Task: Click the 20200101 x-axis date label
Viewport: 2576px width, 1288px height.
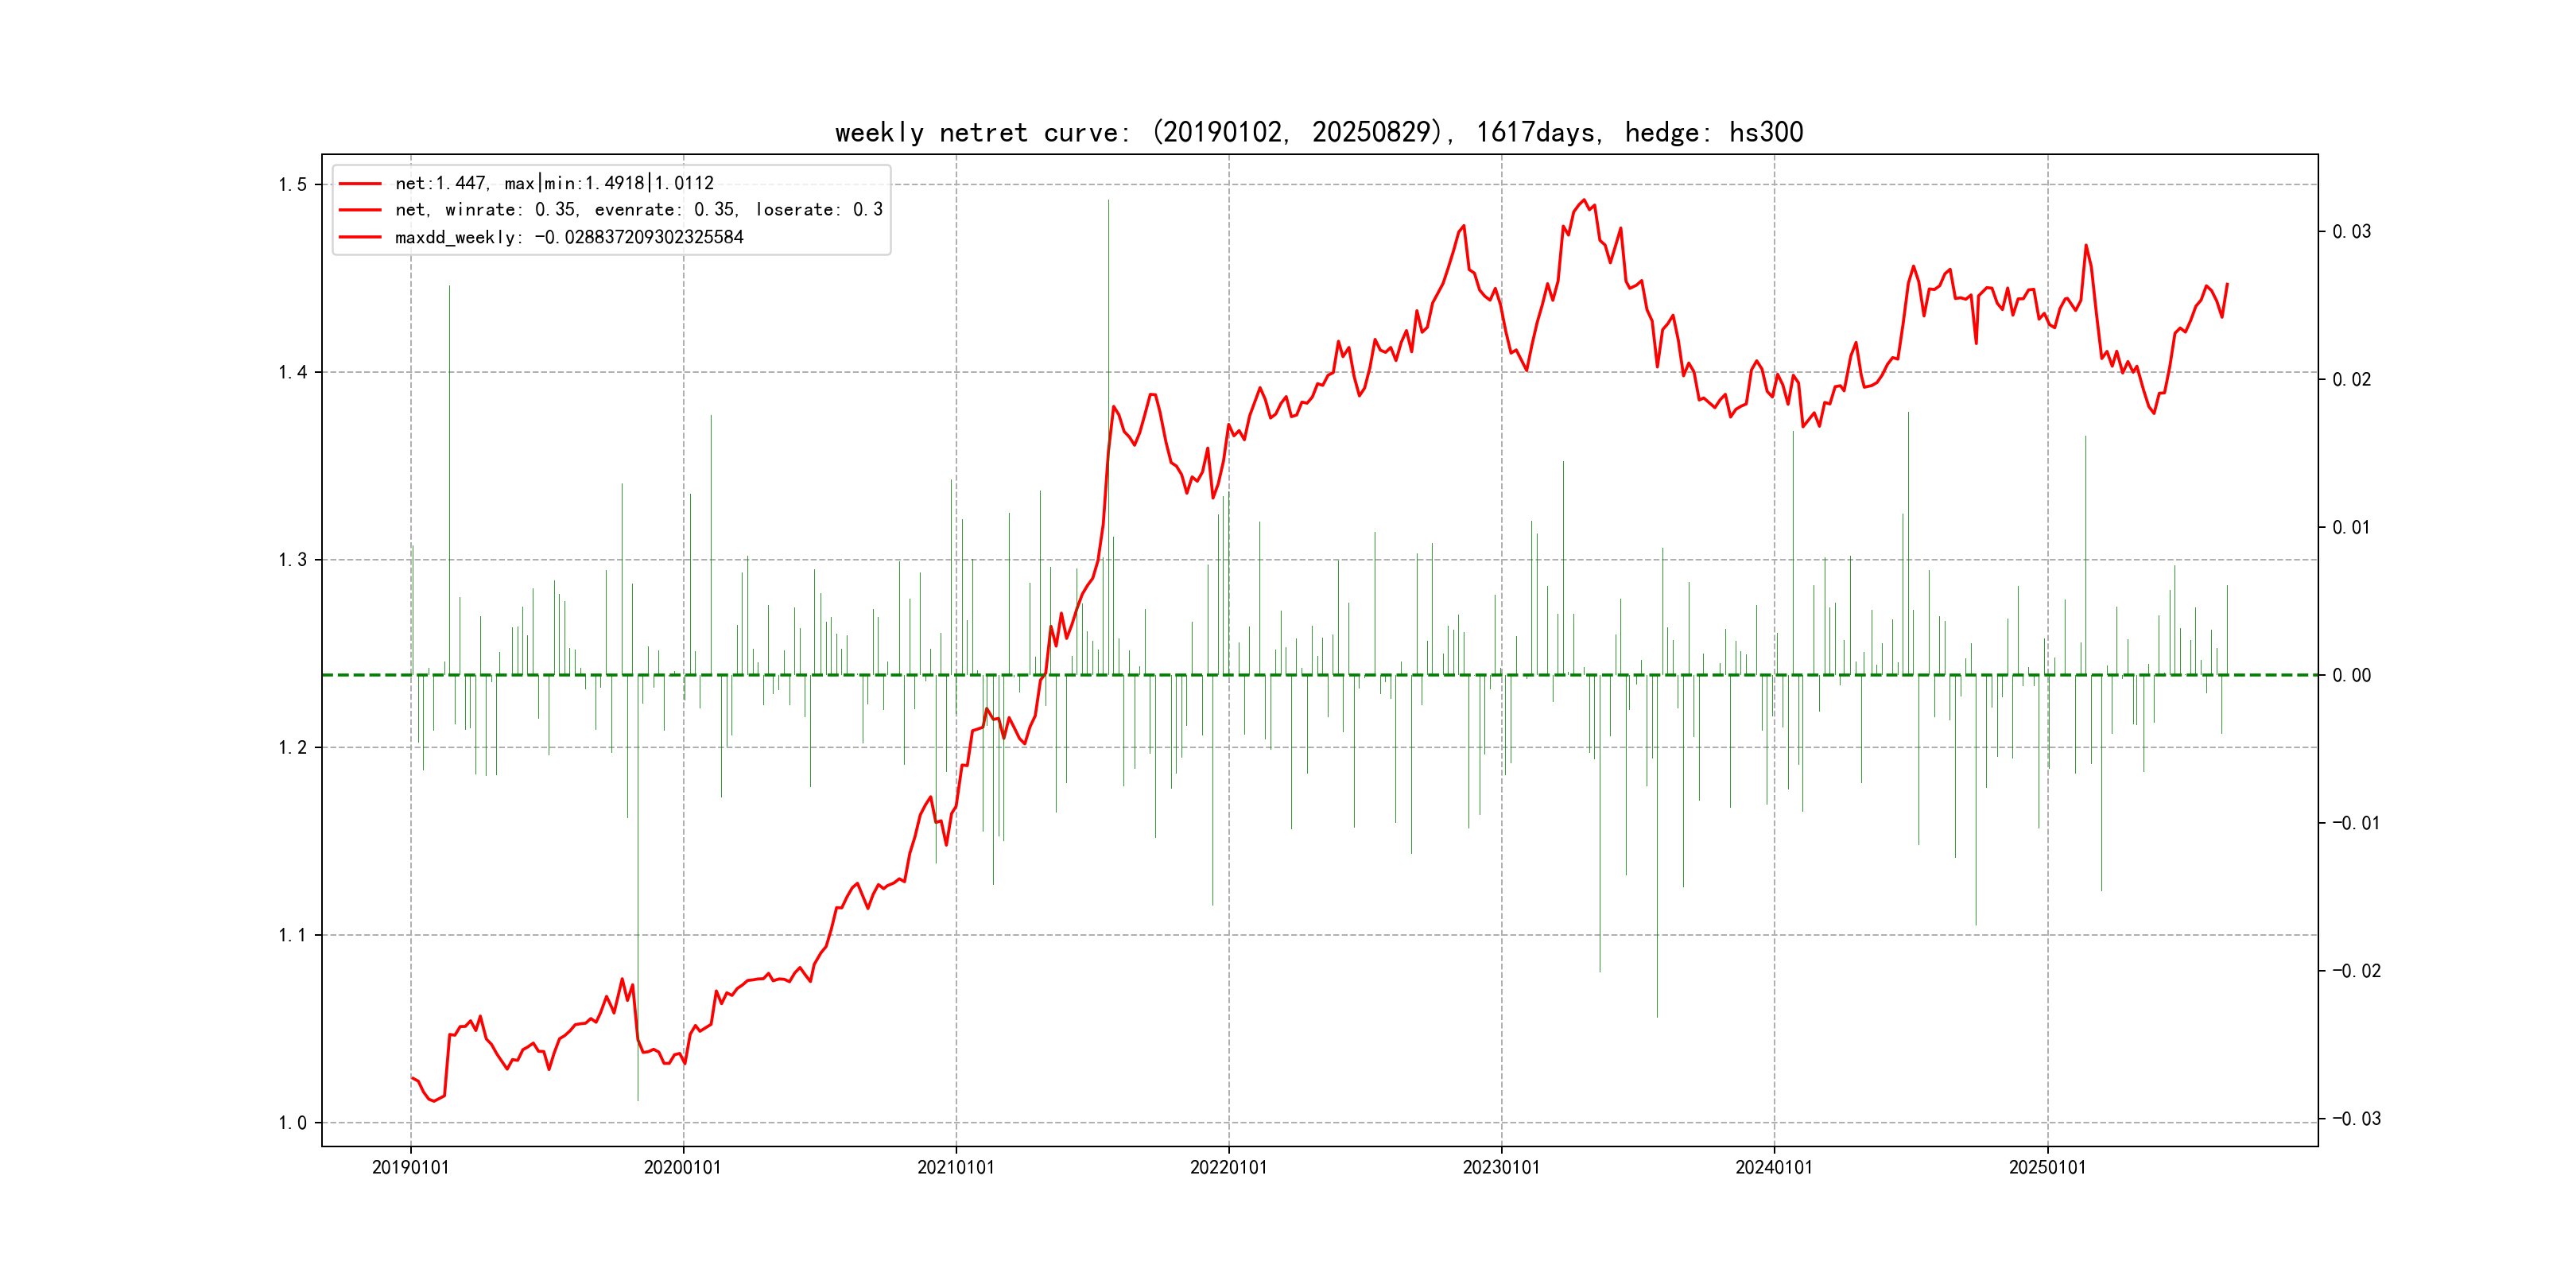Action: 682,1168
